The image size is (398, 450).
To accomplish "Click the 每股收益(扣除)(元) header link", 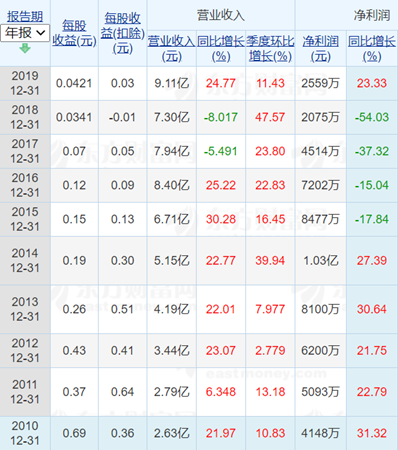I will (x=123, y=33).
